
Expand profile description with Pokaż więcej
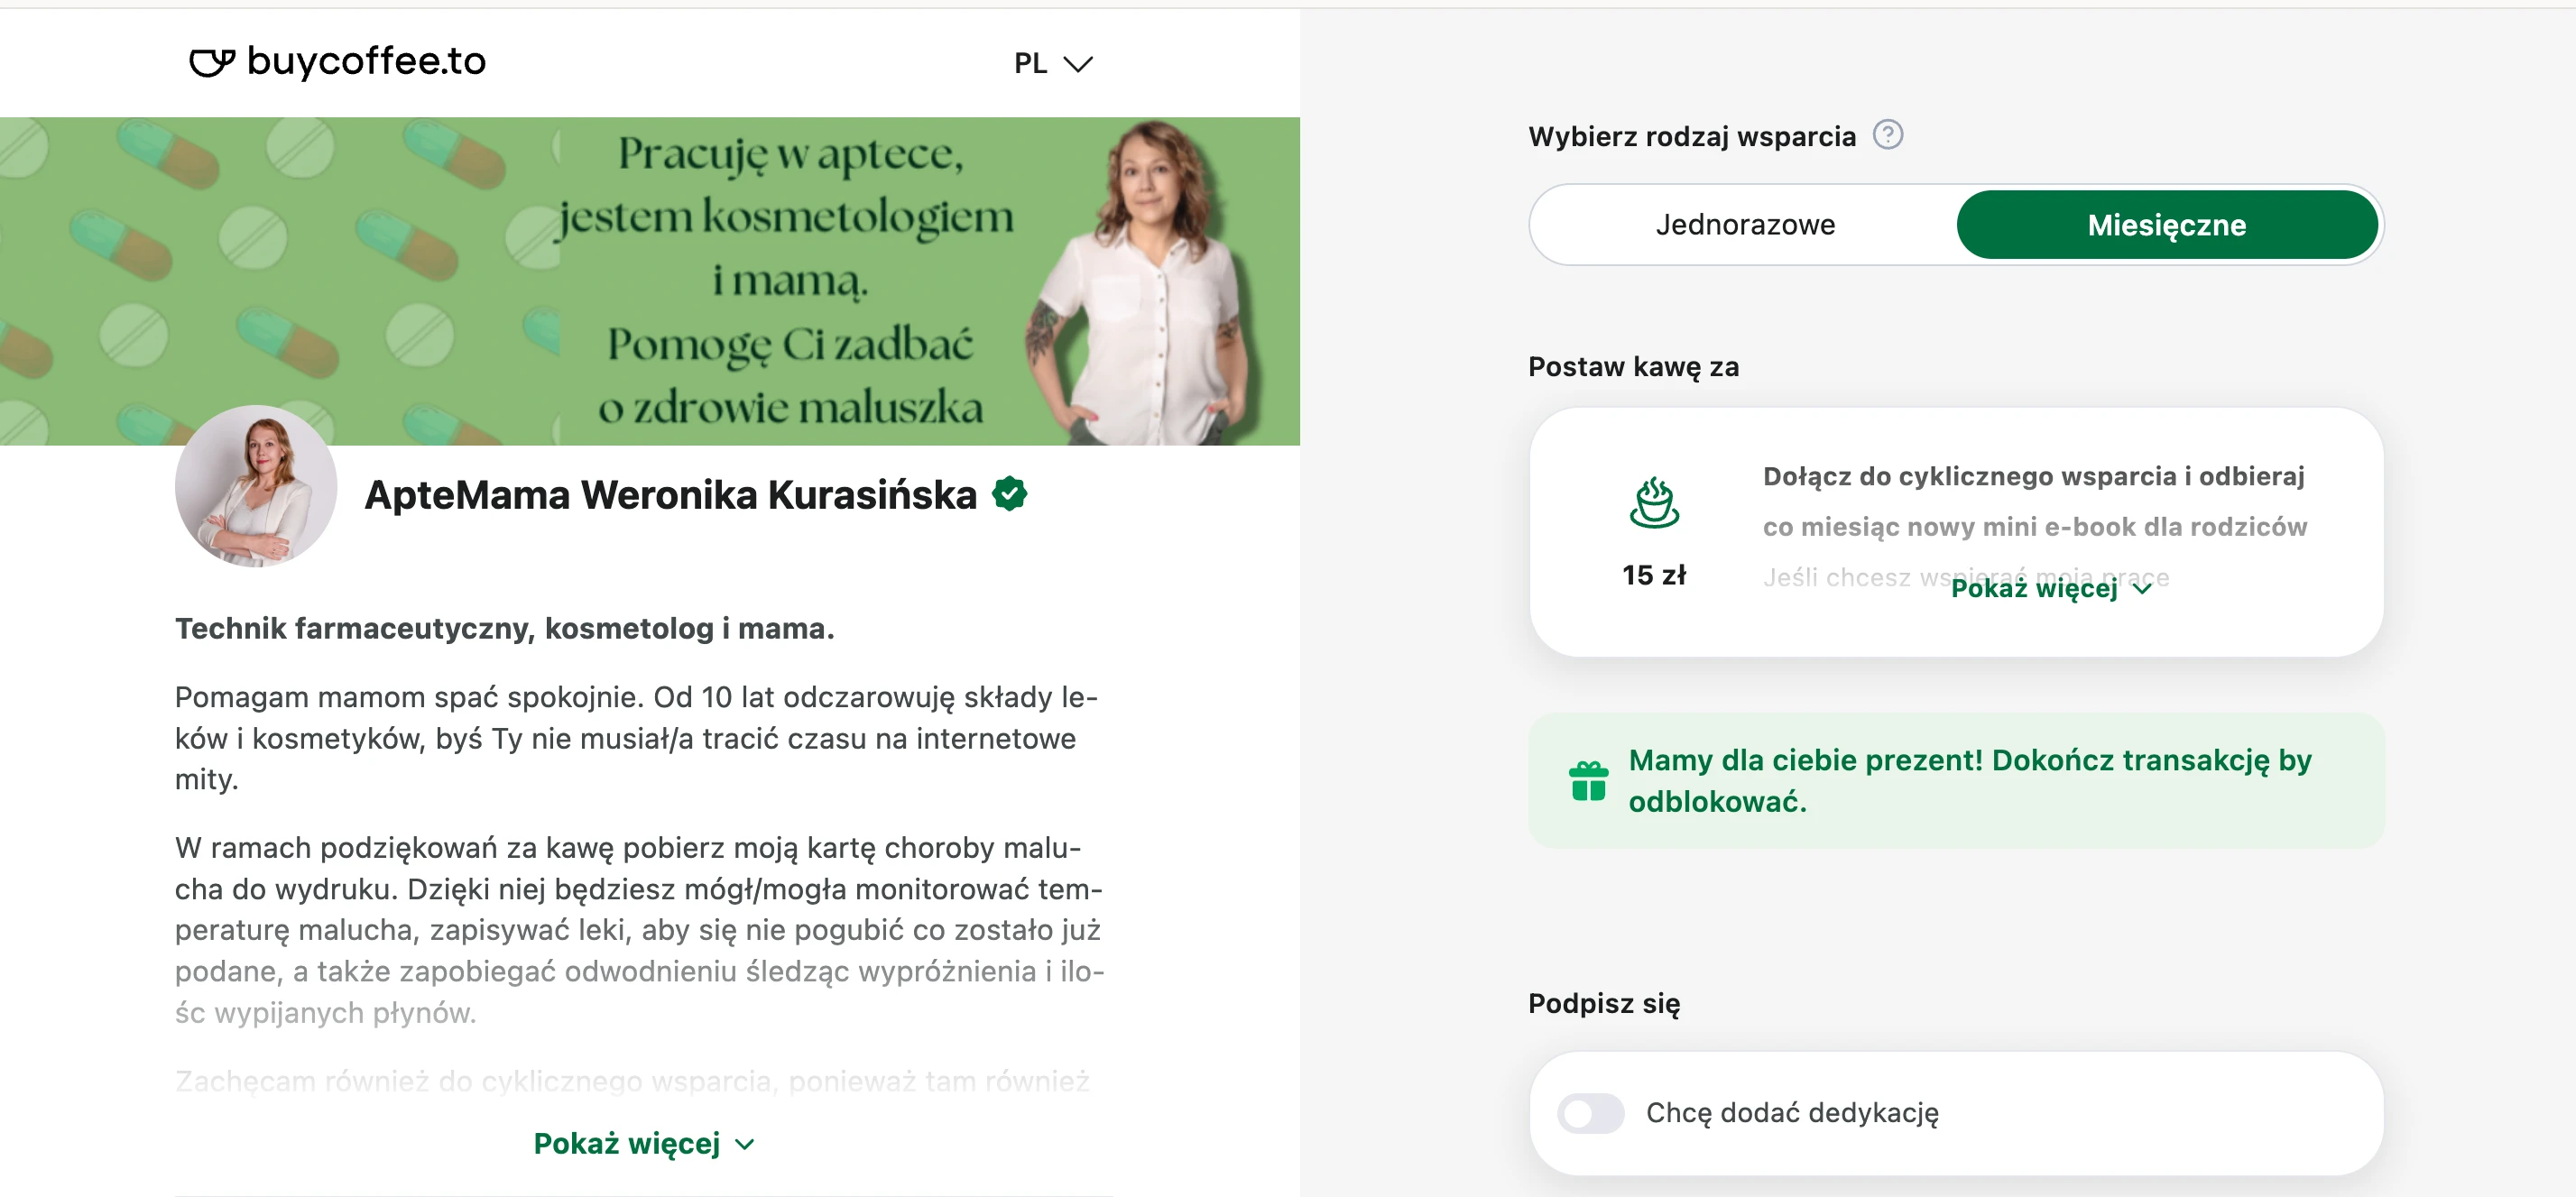644,1143
